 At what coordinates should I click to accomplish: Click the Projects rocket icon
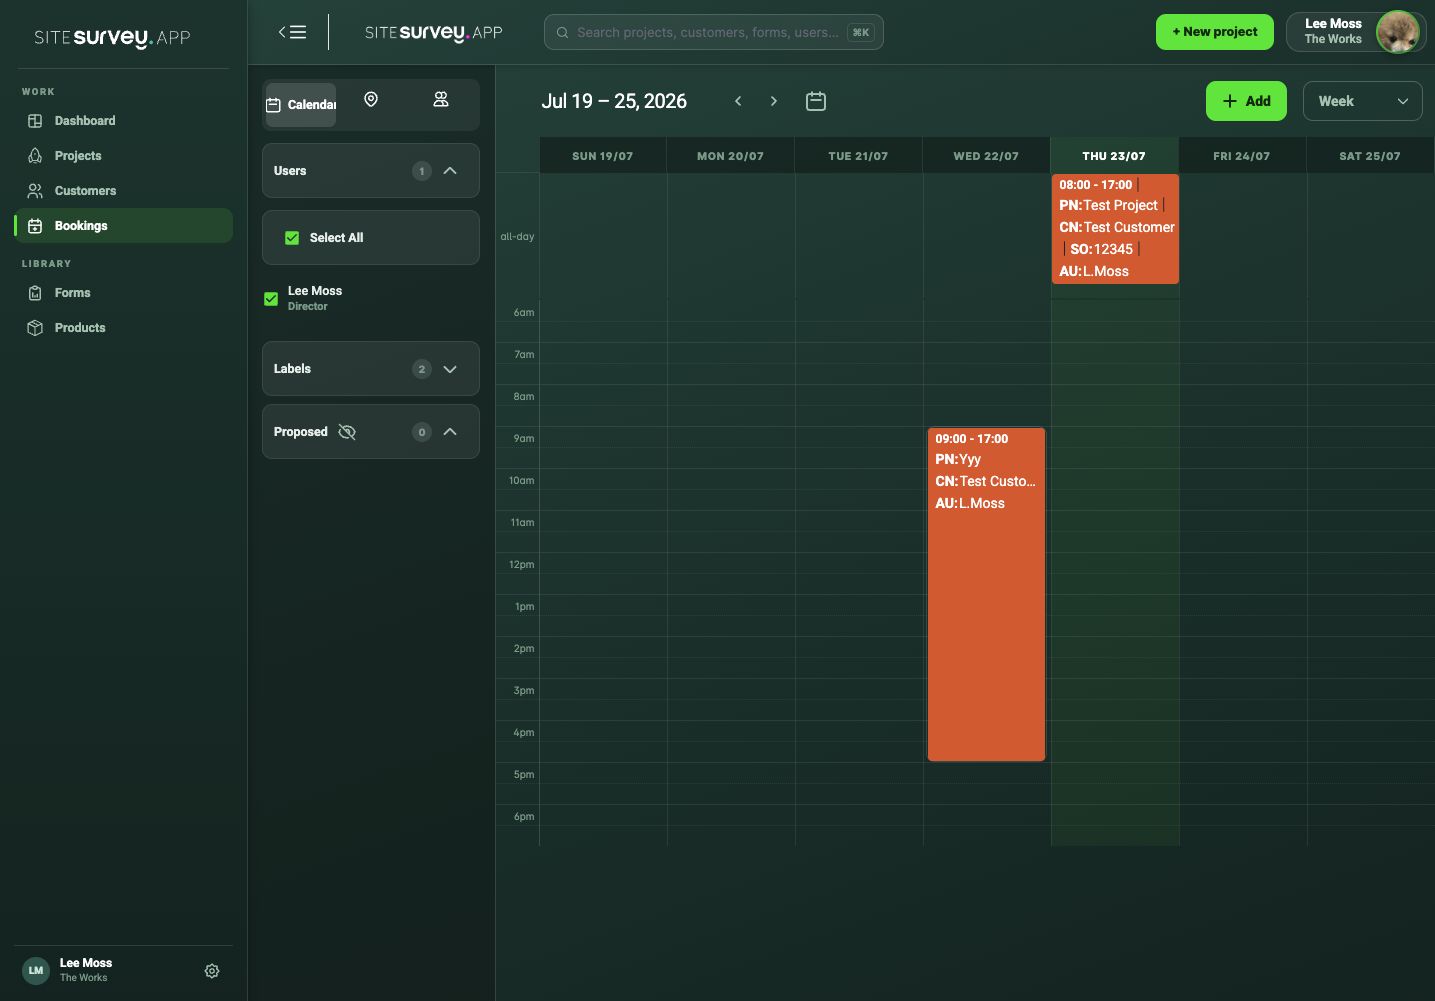35,156
